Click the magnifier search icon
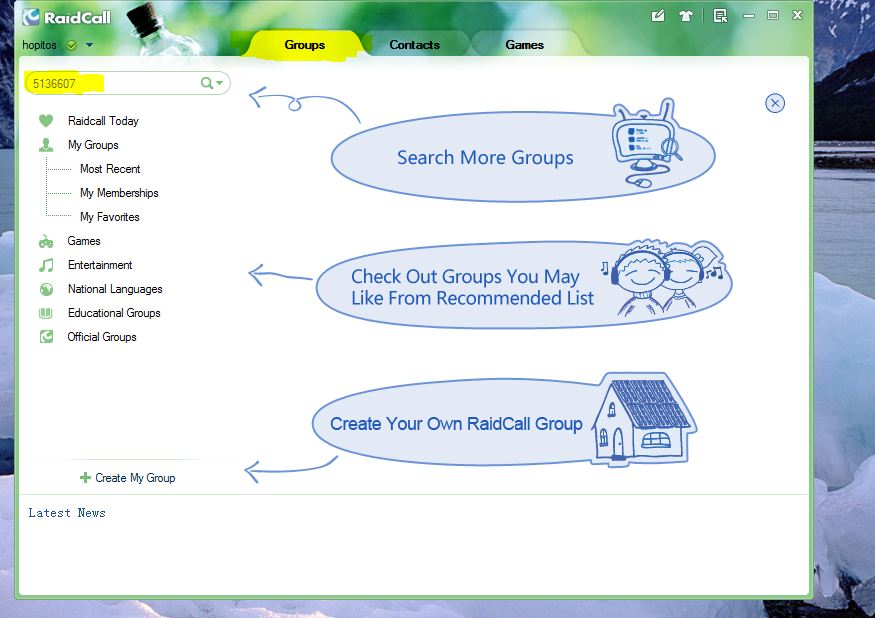Viewport: 875px width, 618px height. pyautogui.click(x=206, y=83)
